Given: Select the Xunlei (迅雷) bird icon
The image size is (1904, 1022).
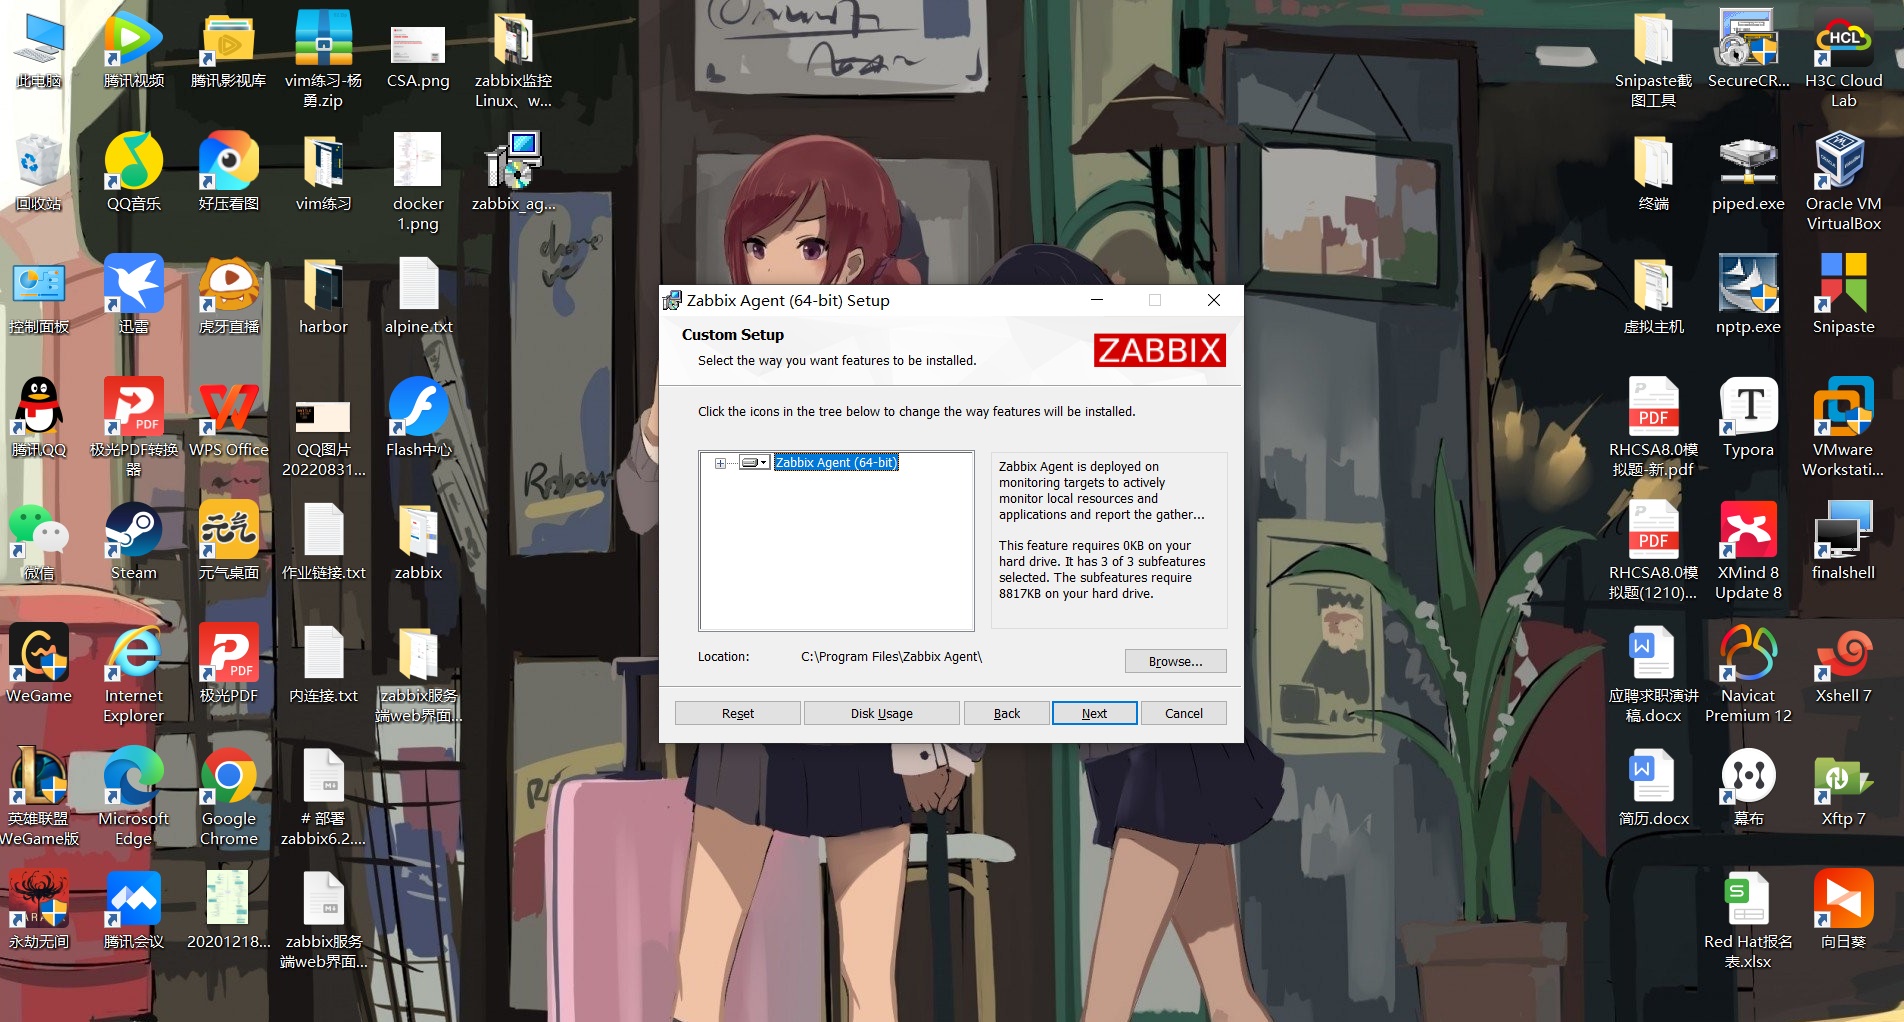Looking at the screenshot, I should click(x=134, y=296).
